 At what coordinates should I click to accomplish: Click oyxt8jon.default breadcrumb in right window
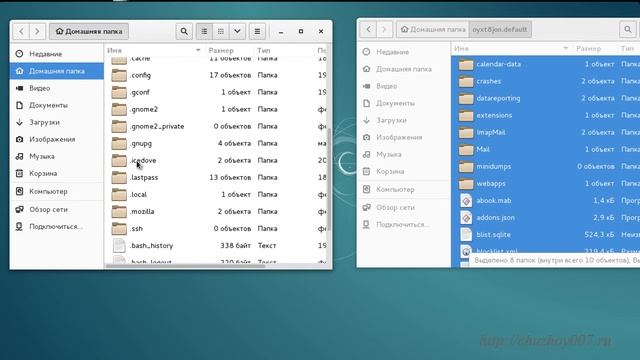(500, 29)
